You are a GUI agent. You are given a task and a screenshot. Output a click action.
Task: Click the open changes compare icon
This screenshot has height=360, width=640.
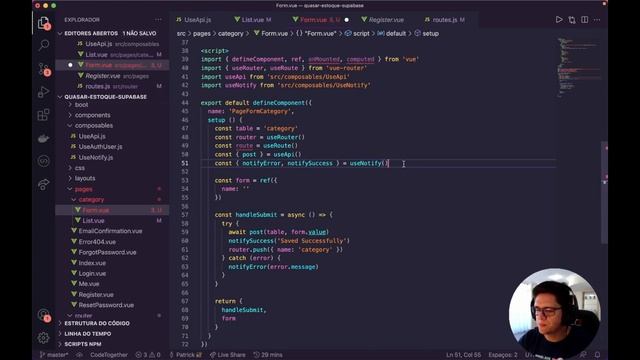click(572, 20)
